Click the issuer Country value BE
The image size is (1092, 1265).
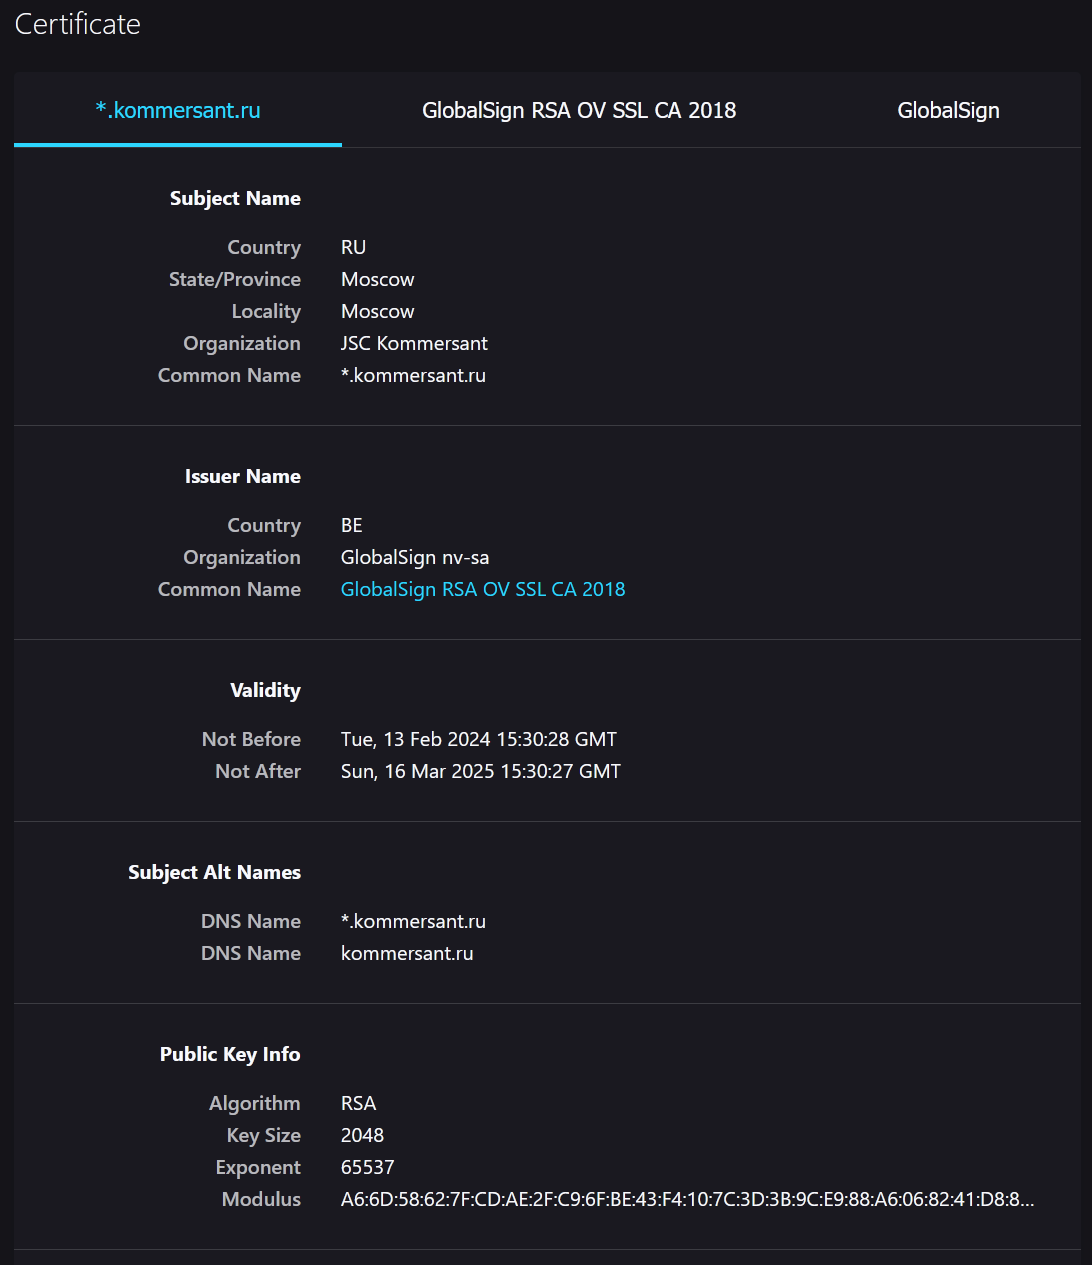click(352, 525)
